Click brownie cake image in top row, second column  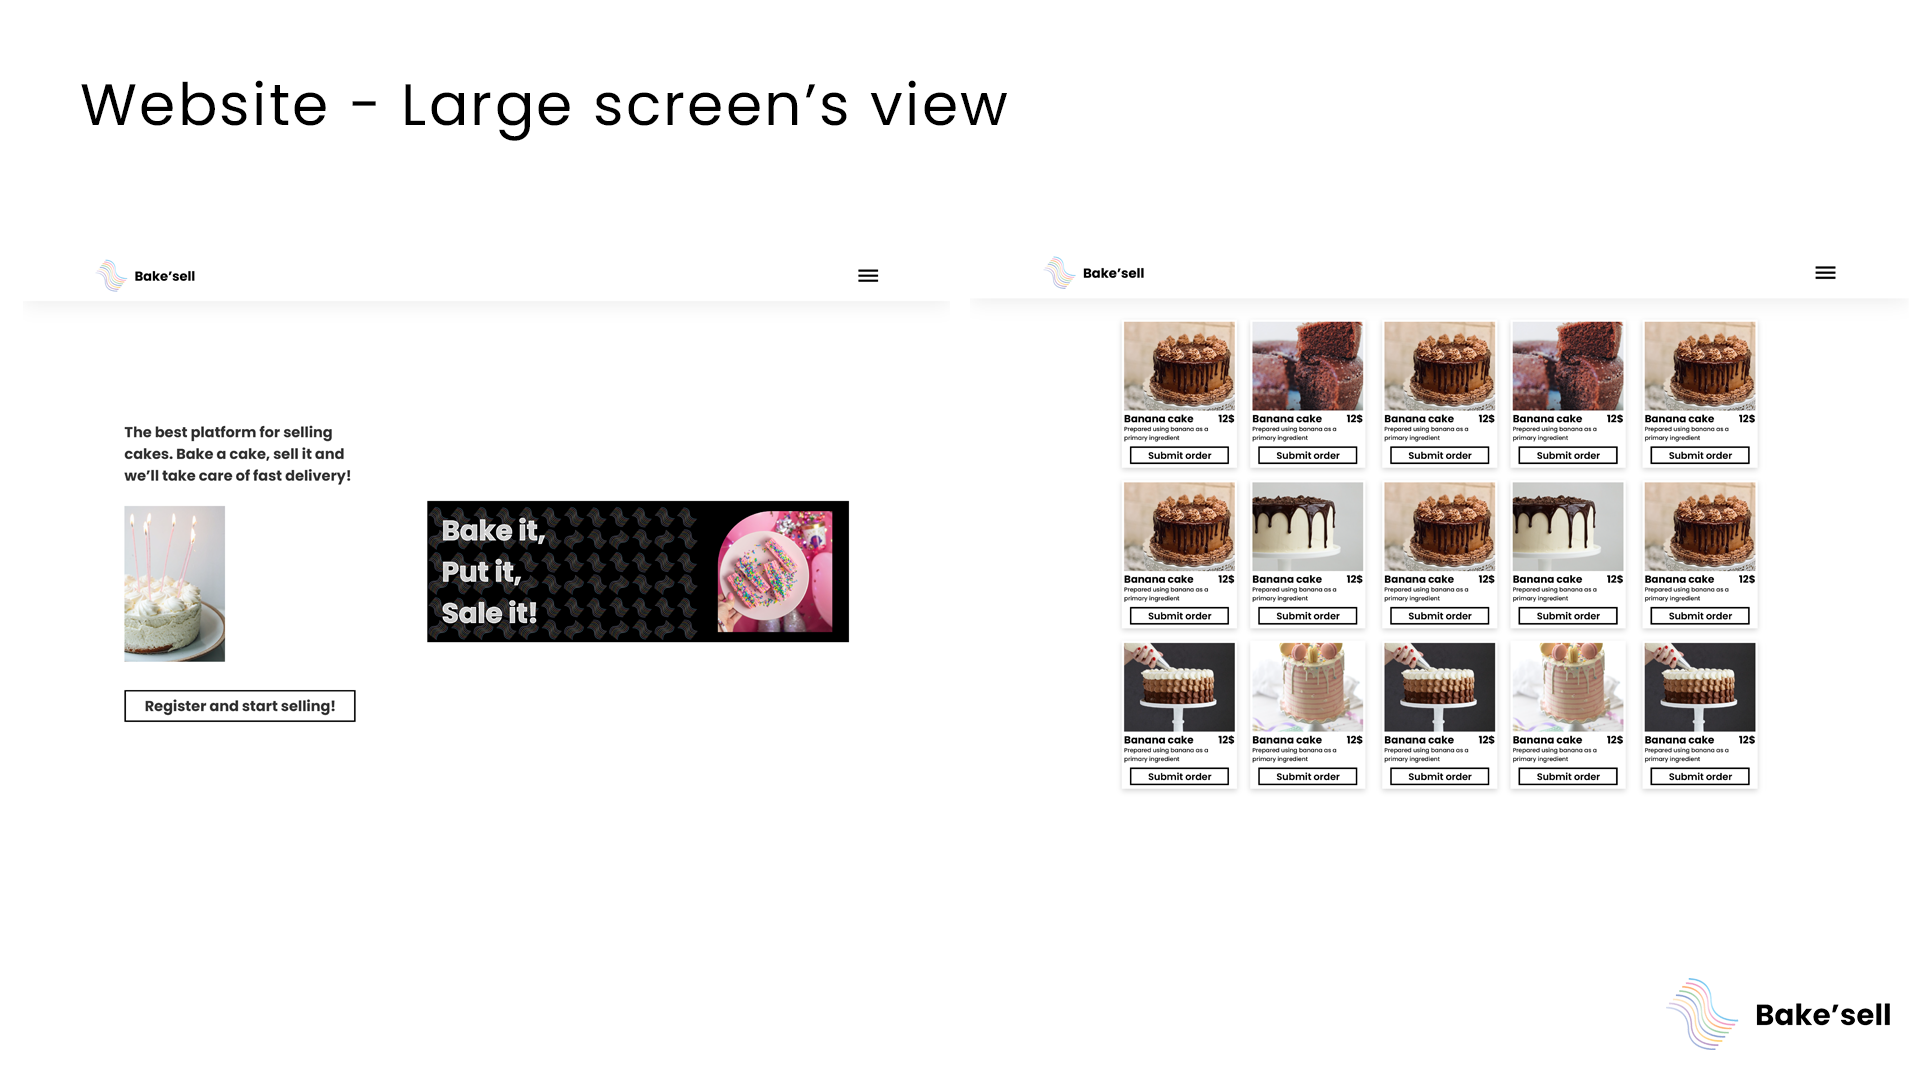pos(1307,365)
